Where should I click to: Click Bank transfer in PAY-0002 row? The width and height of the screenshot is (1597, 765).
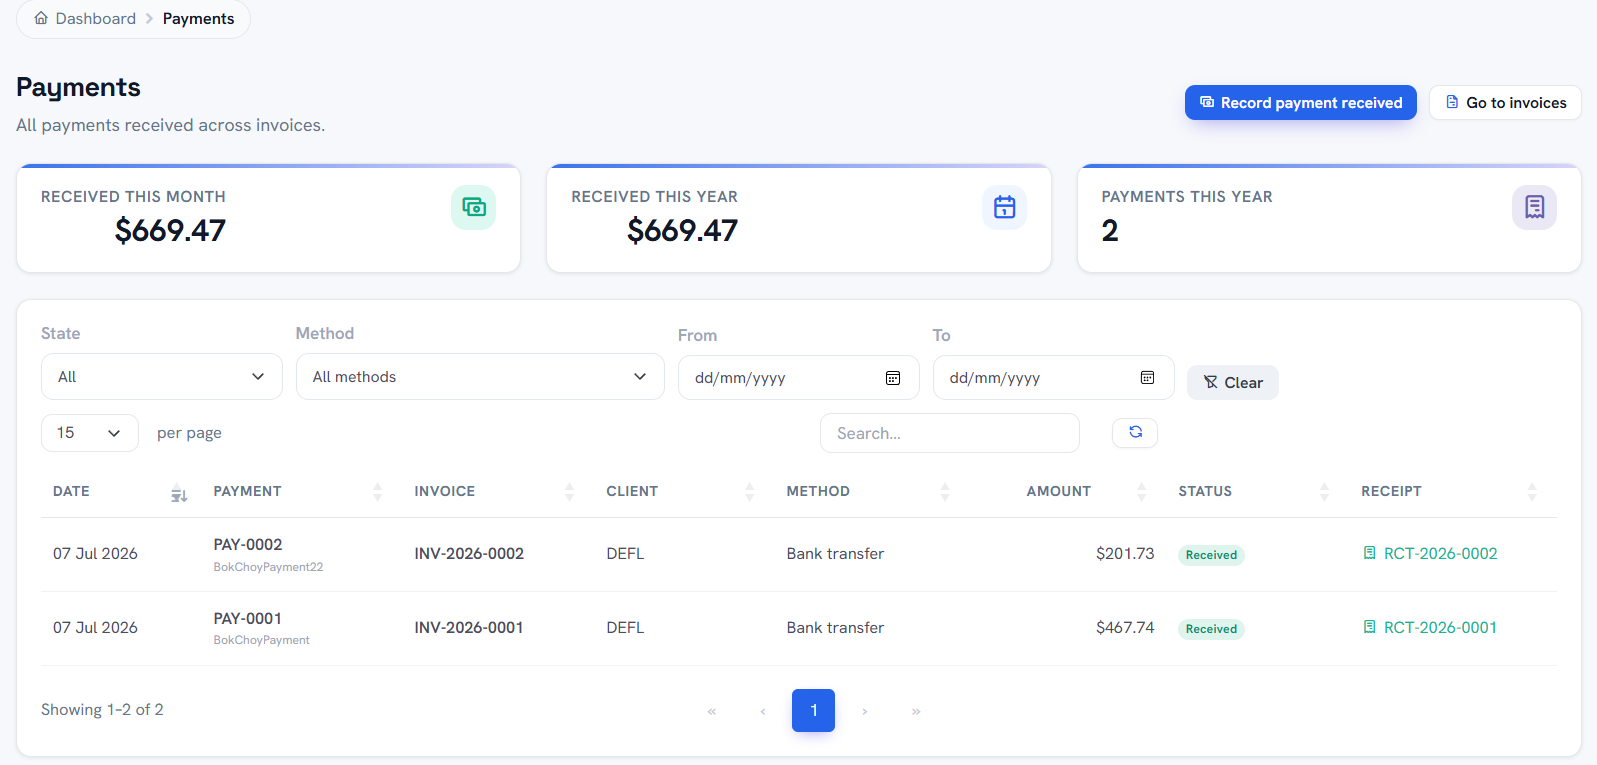click(835, 553)
